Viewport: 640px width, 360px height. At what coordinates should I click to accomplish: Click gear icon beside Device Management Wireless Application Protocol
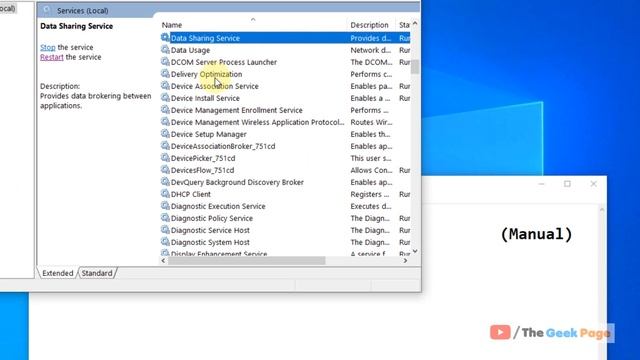[165, 122]
